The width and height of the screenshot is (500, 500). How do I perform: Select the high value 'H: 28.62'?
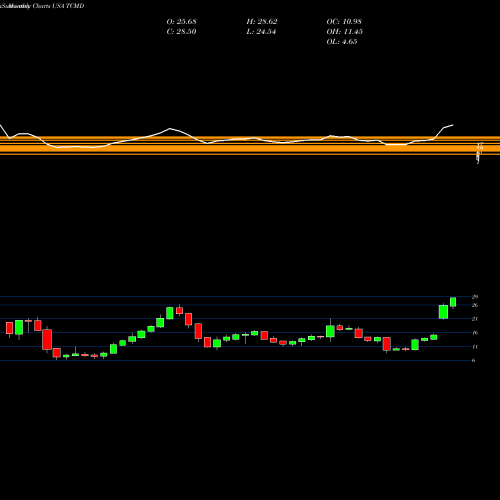[x=262, y=22]
